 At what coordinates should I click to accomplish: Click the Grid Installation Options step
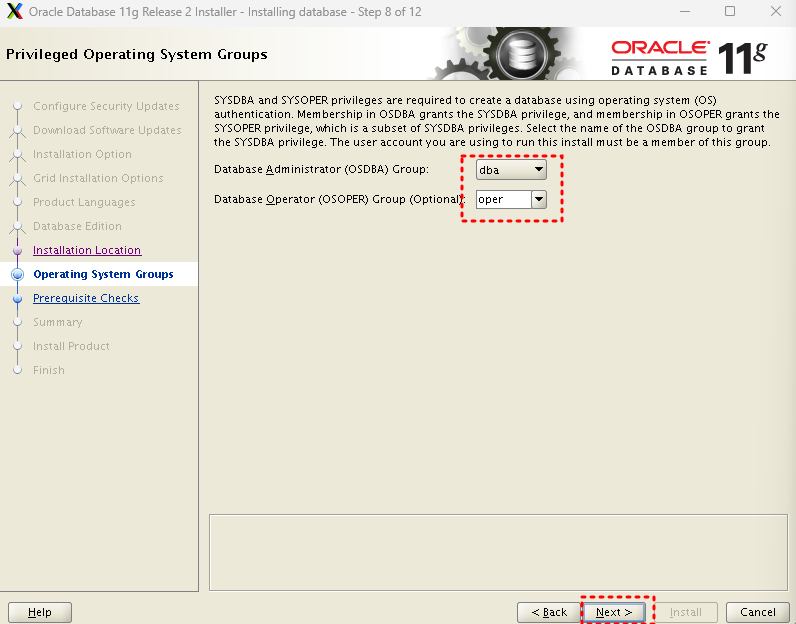98,178
